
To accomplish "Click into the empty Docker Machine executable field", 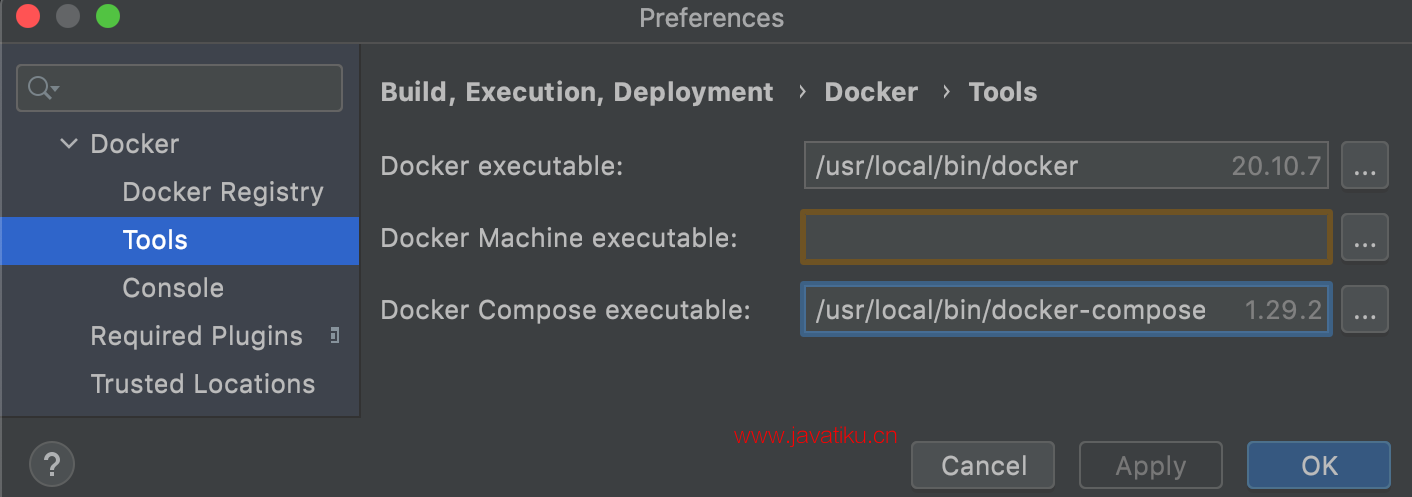I will click(1066, 238).
